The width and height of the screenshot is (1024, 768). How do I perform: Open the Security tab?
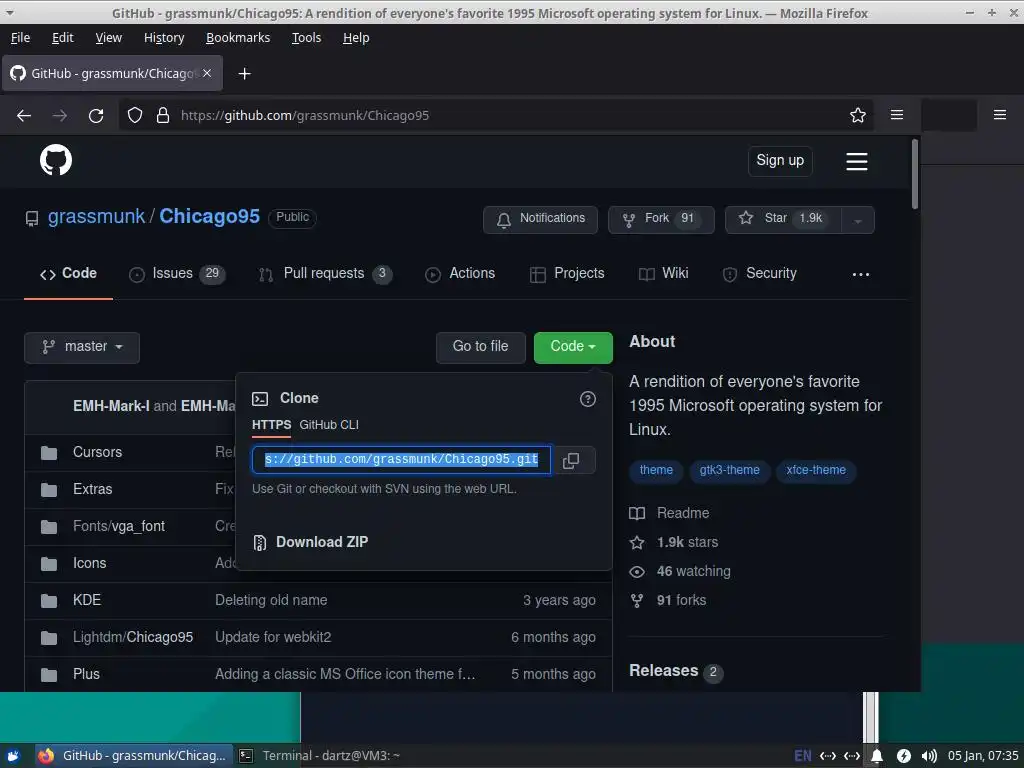[x=760, y=274]
